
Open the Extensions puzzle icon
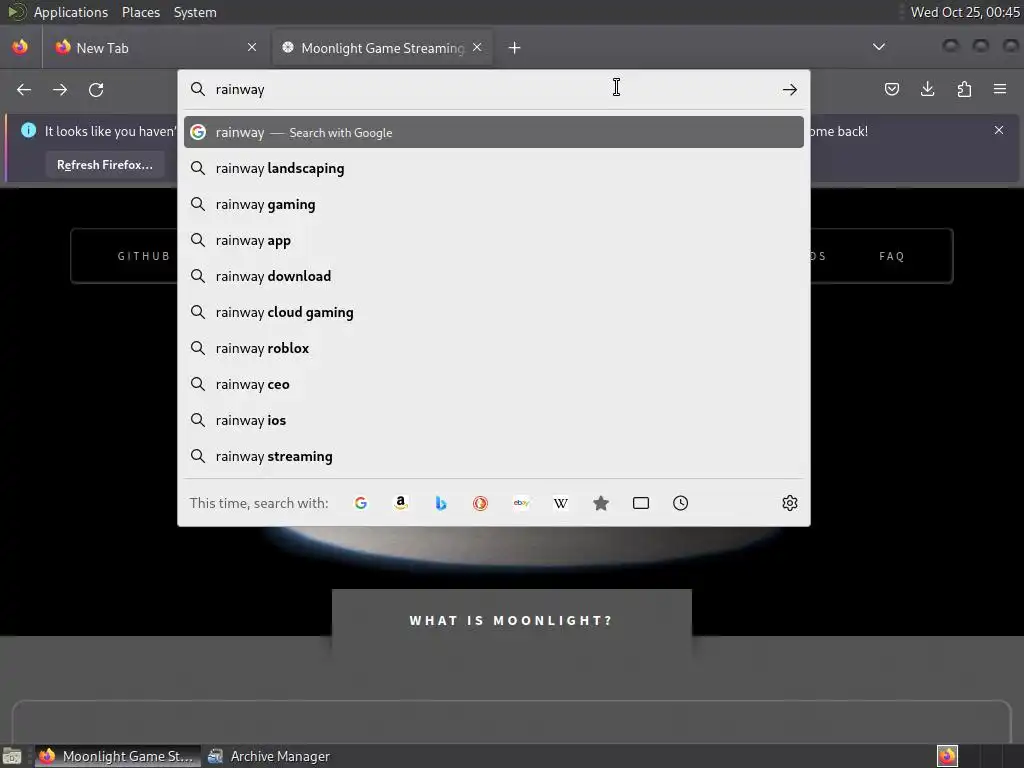click(x=964, y=89)
